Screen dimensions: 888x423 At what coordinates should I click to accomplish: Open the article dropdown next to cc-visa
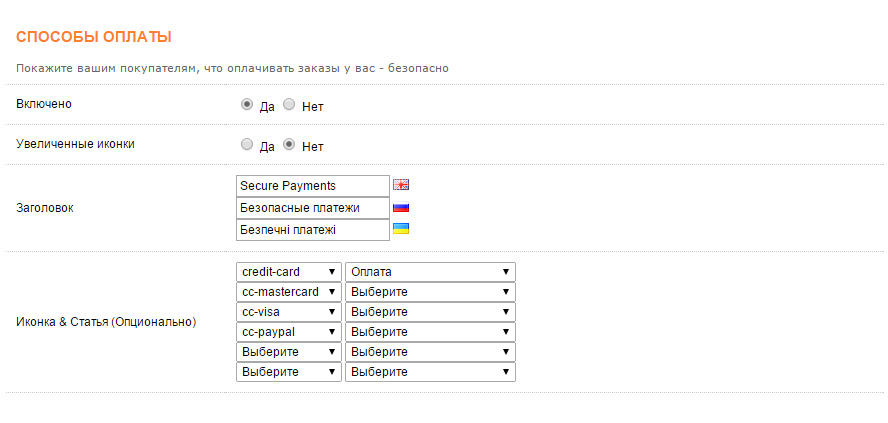coord(430,312)
